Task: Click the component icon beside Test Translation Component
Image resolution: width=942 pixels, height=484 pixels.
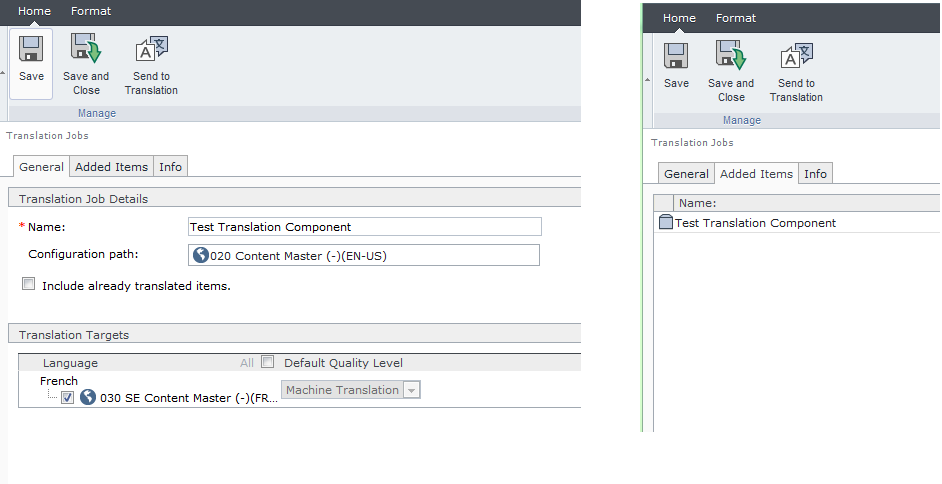Action: (666, 223)
